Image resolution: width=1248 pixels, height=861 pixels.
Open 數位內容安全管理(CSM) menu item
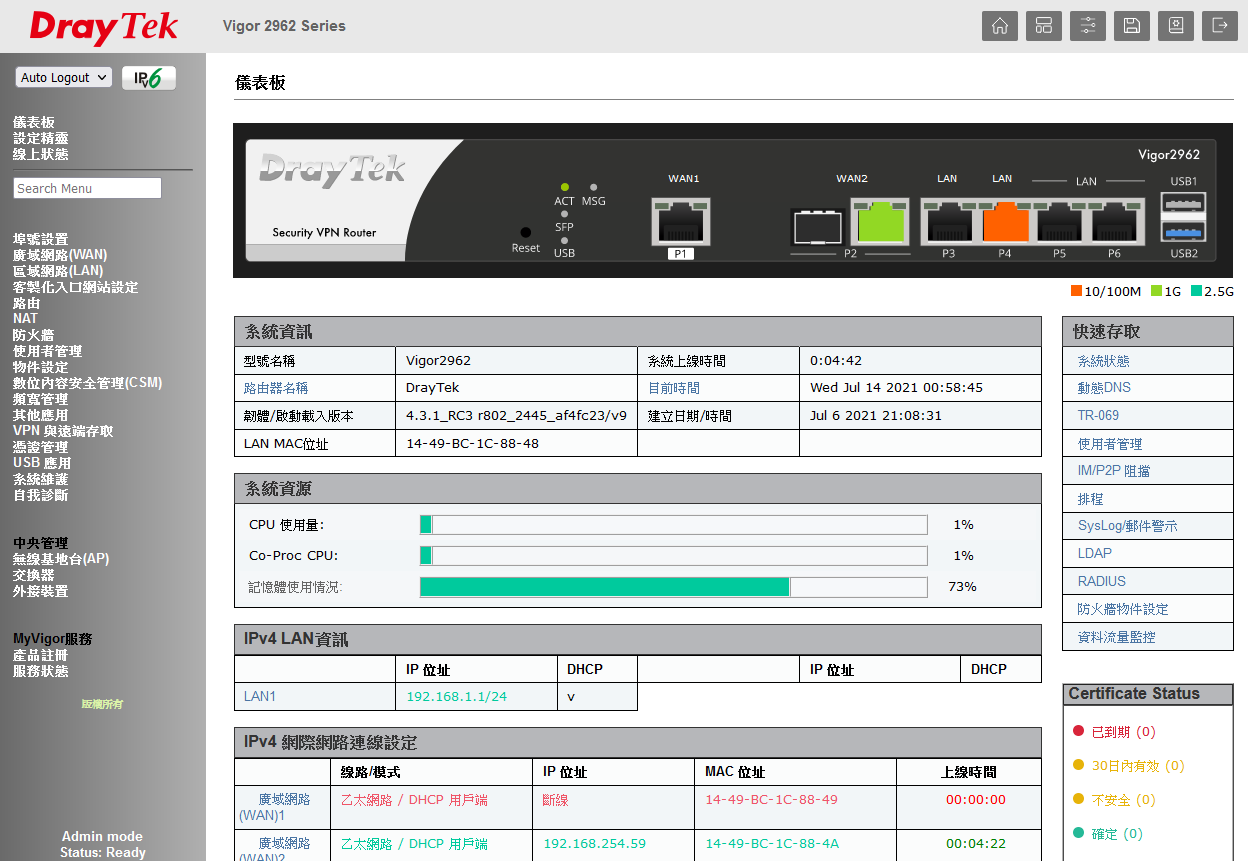click(x=88, y=383)
